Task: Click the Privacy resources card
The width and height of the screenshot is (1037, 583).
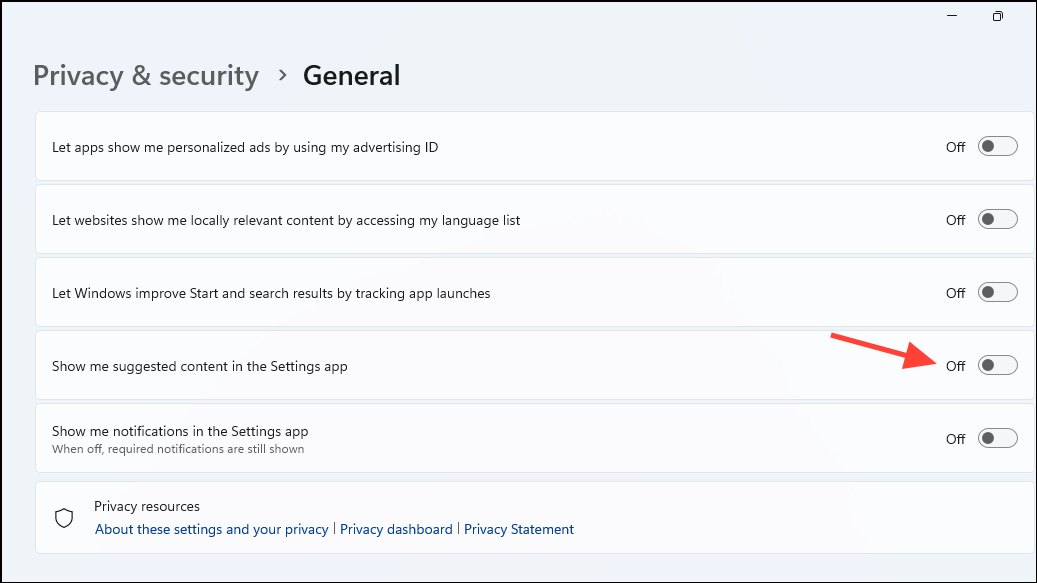Action: tap(500, 518)
